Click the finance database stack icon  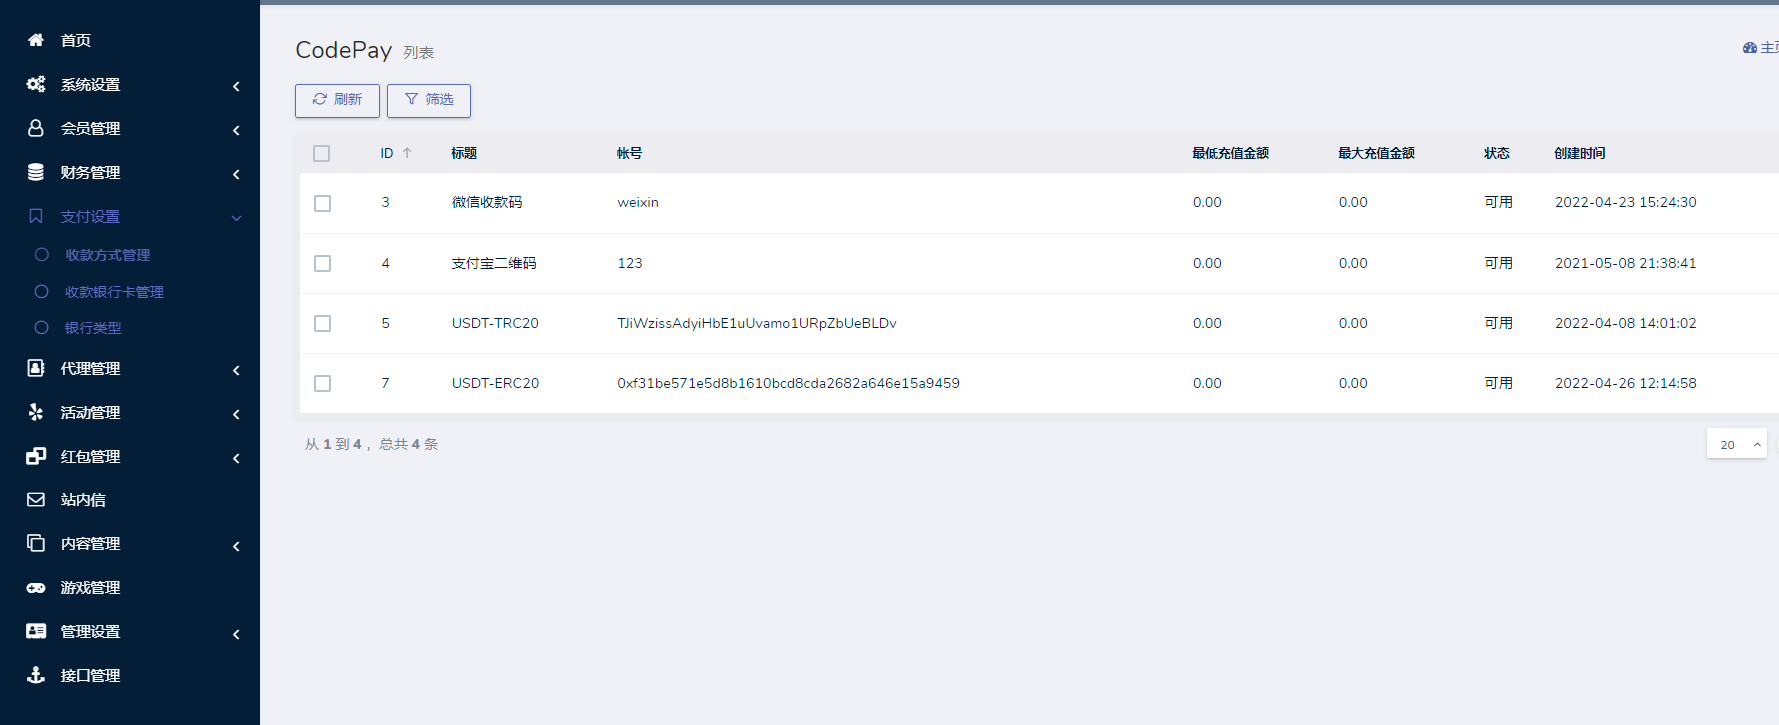pyautogui.click(x=36, y=172)
